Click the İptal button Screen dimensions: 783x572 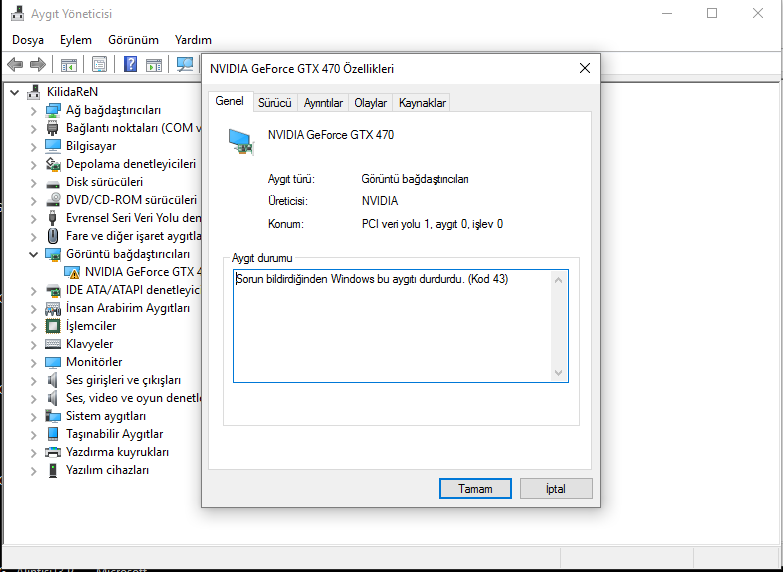pyautogui.click(x=556, y=489)
